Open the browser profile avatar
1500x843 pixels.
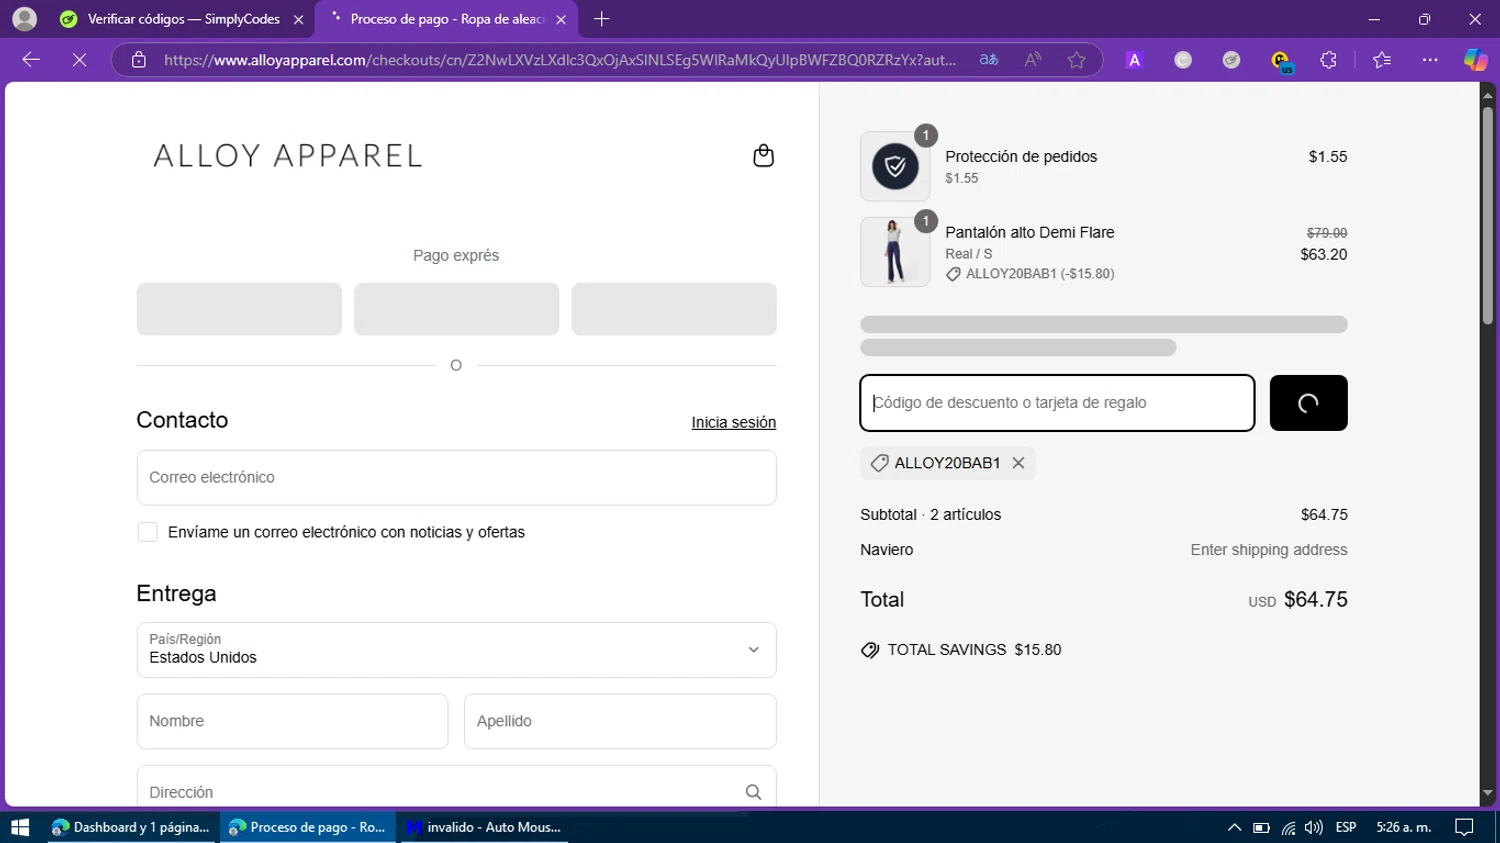pyautogui.click(x=24, y=19)
